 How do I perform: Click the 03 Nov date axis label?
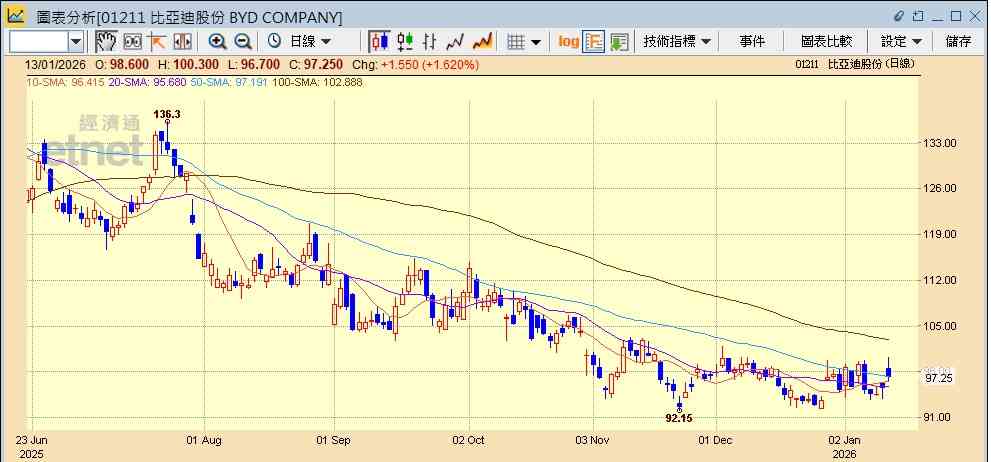[593, 440]
